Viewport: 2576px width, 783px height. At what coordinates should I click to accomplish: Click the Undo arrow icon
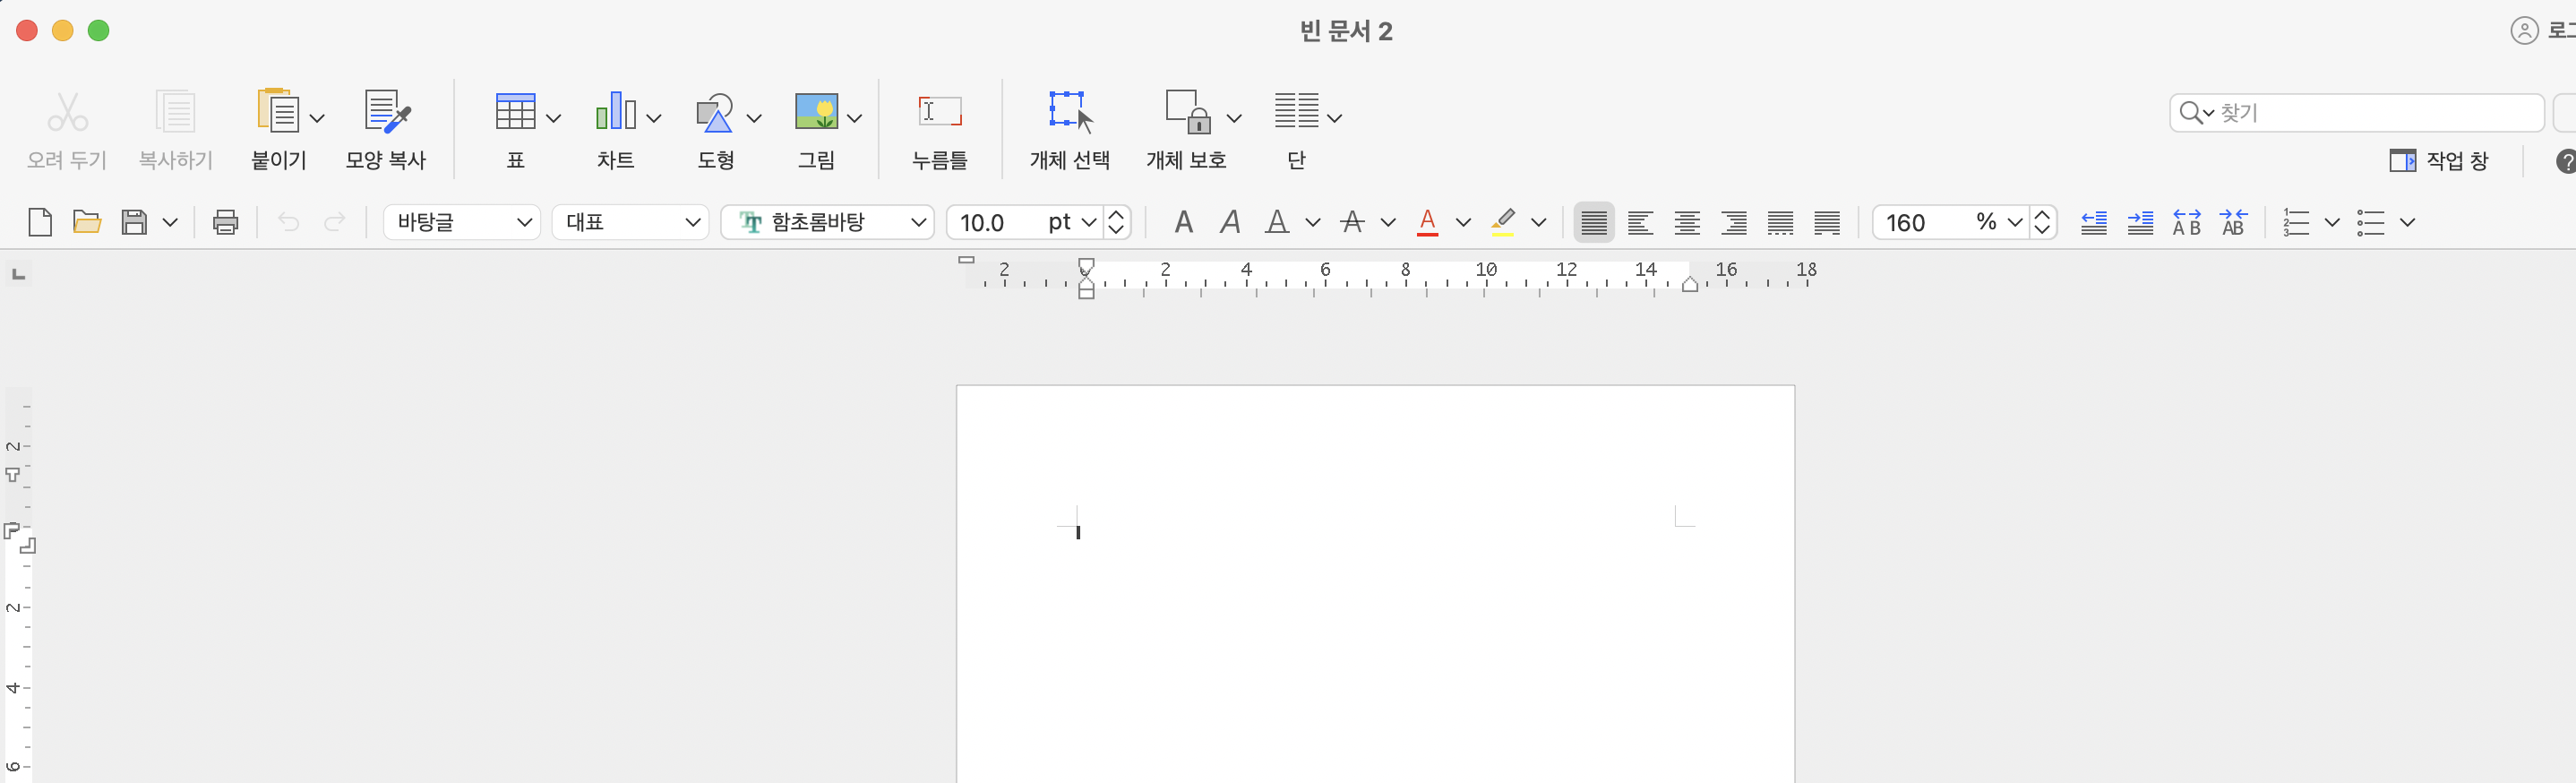[288, 222]
